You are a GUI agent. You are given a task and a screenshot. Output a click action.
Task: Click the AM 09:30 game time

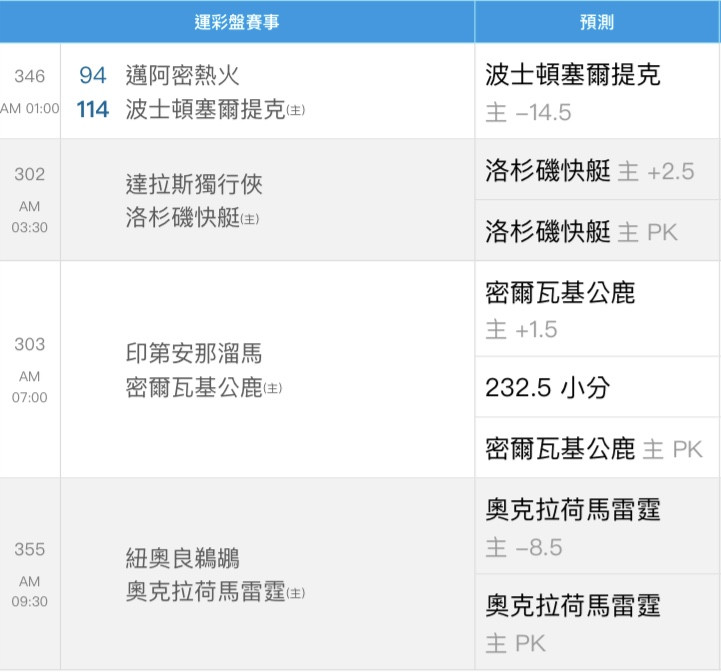30,592
